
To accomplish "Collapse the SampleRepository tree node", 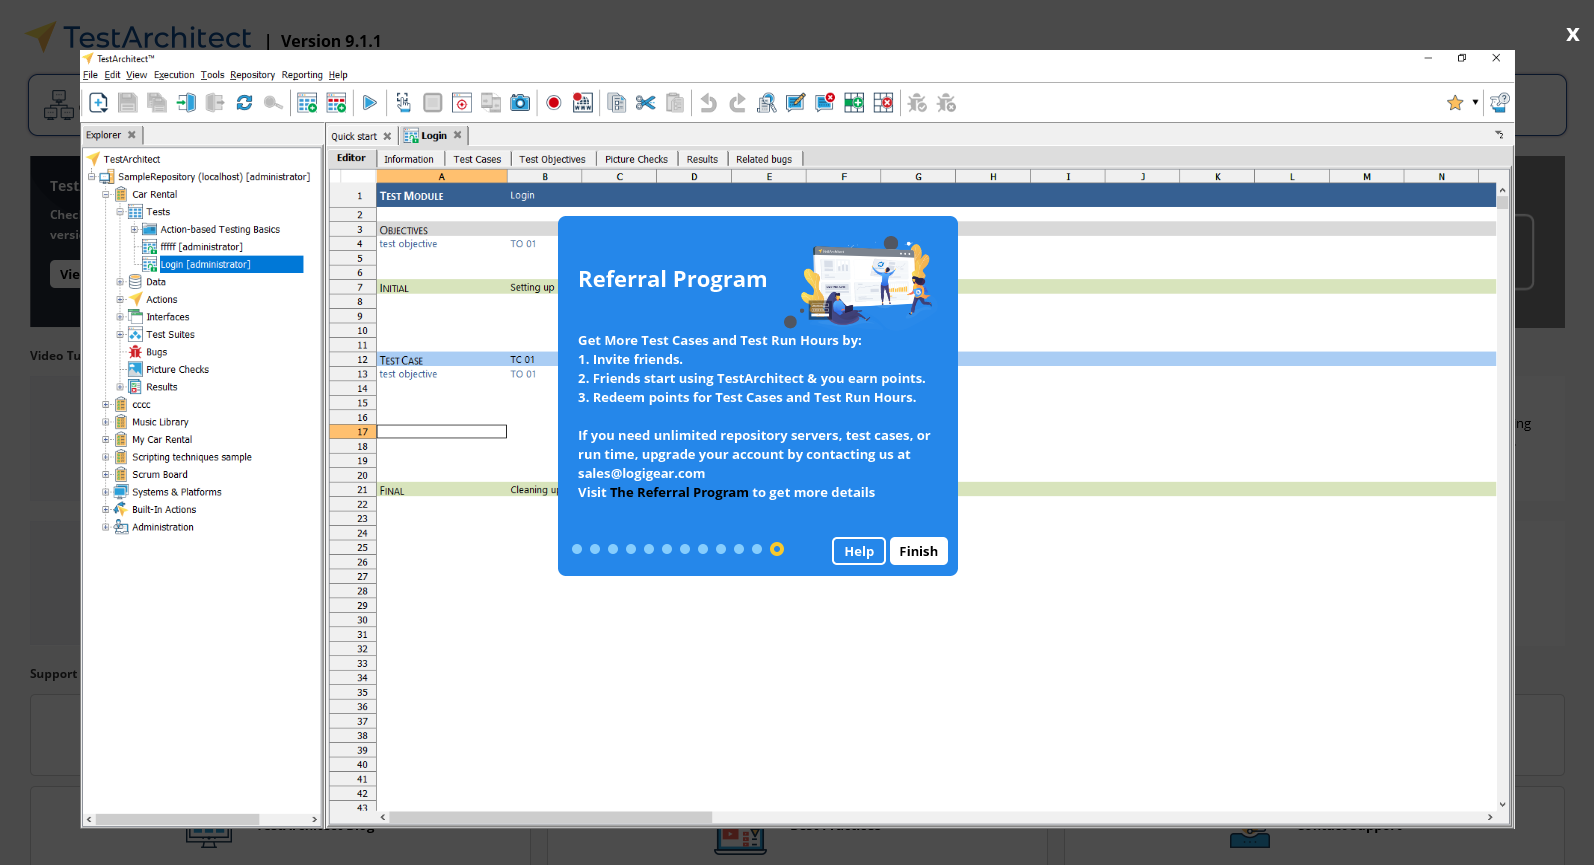I will (x=91, y=176).
